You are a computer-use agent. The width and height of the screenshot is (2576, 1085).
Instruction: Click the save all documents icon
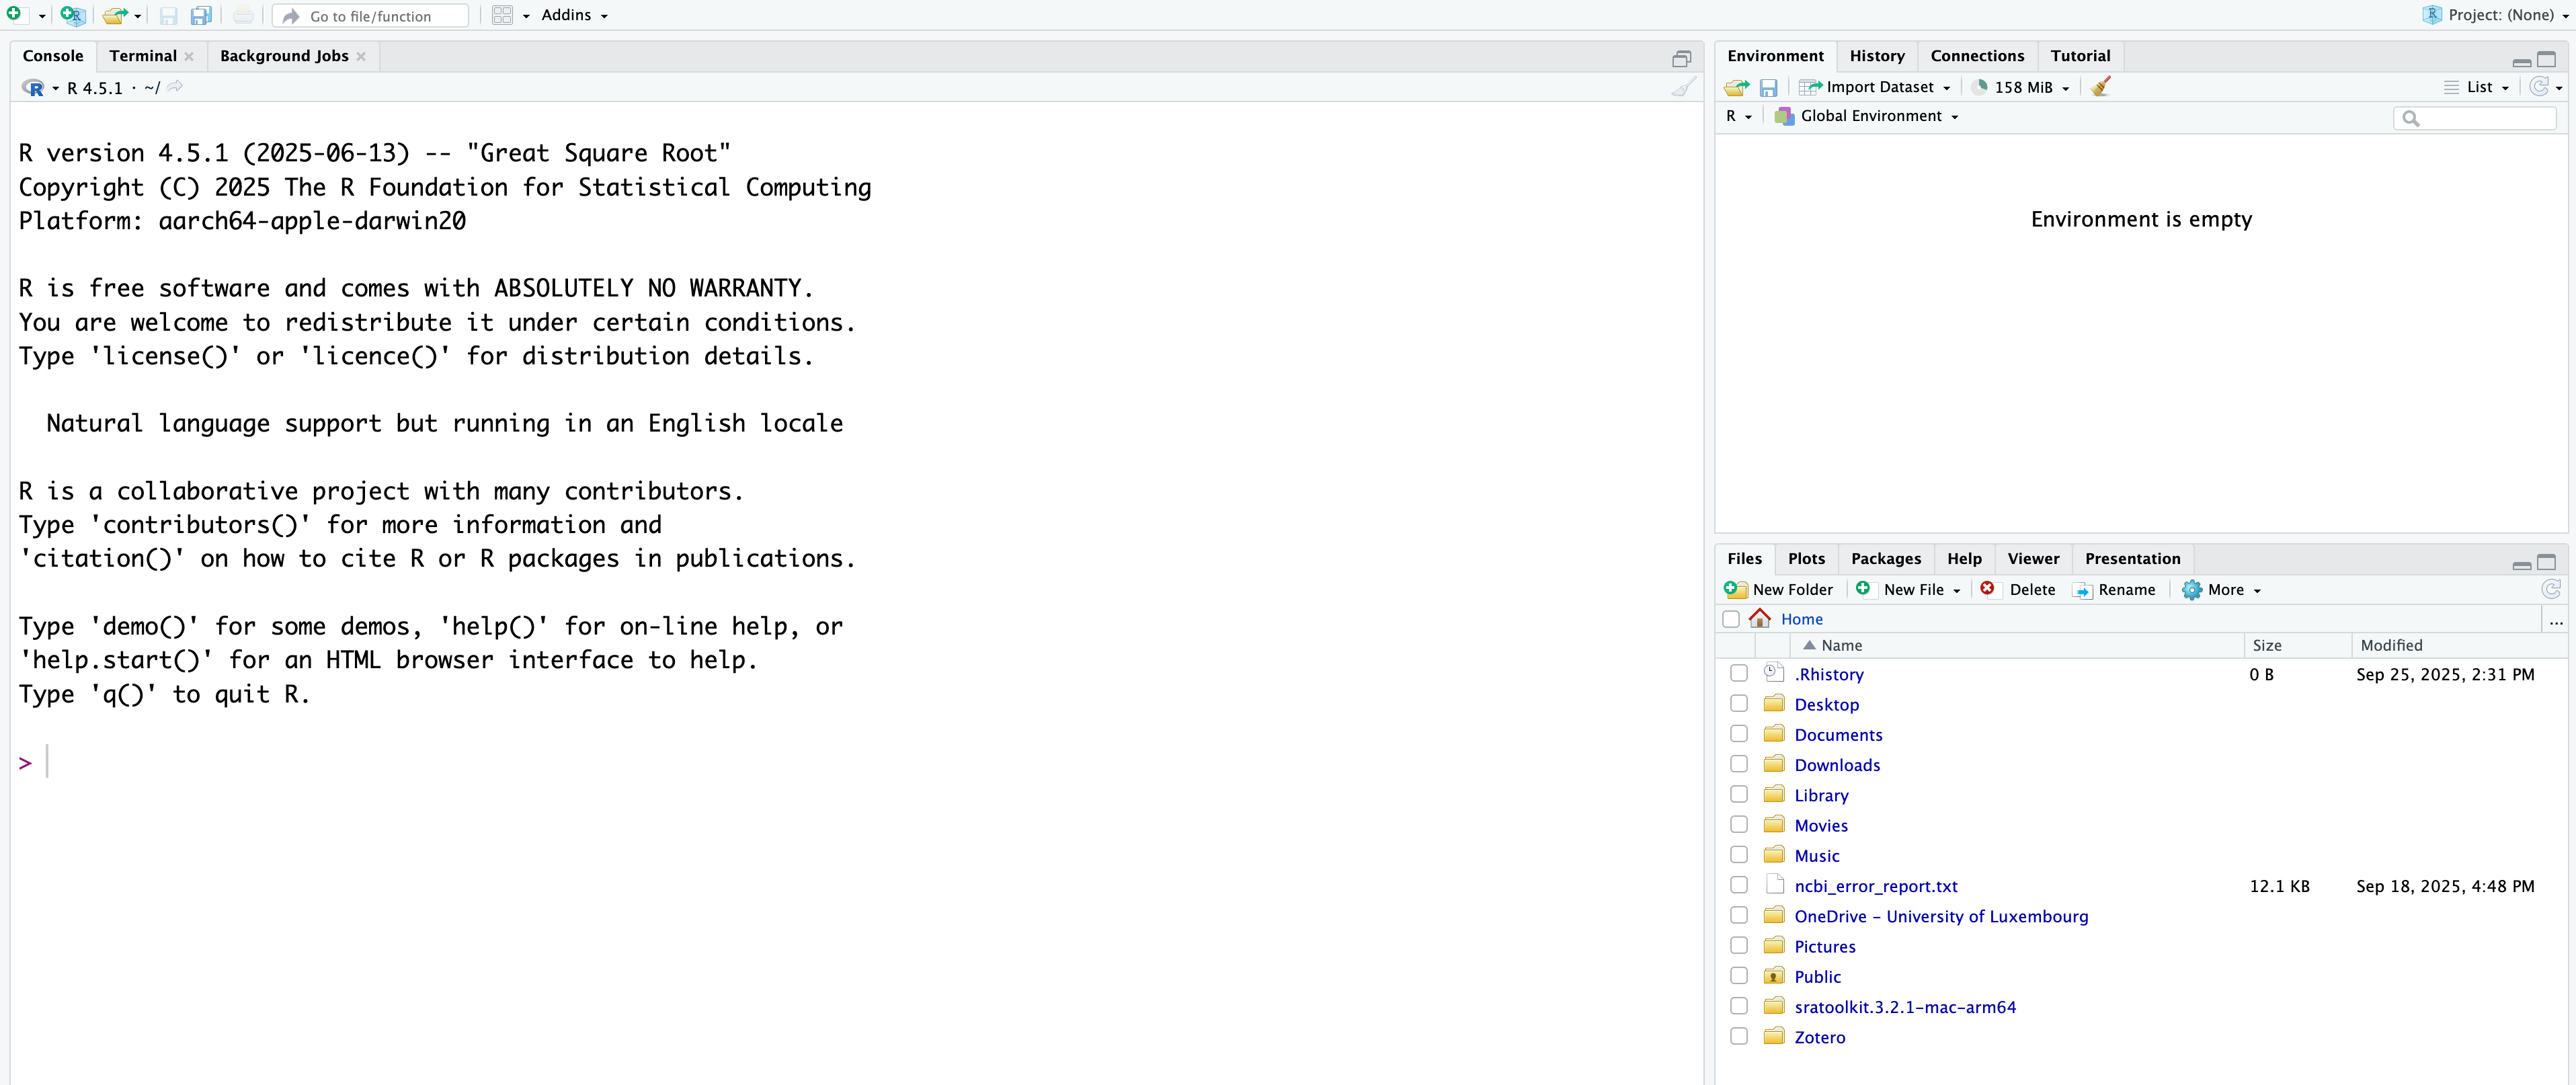tap(201, 15)
